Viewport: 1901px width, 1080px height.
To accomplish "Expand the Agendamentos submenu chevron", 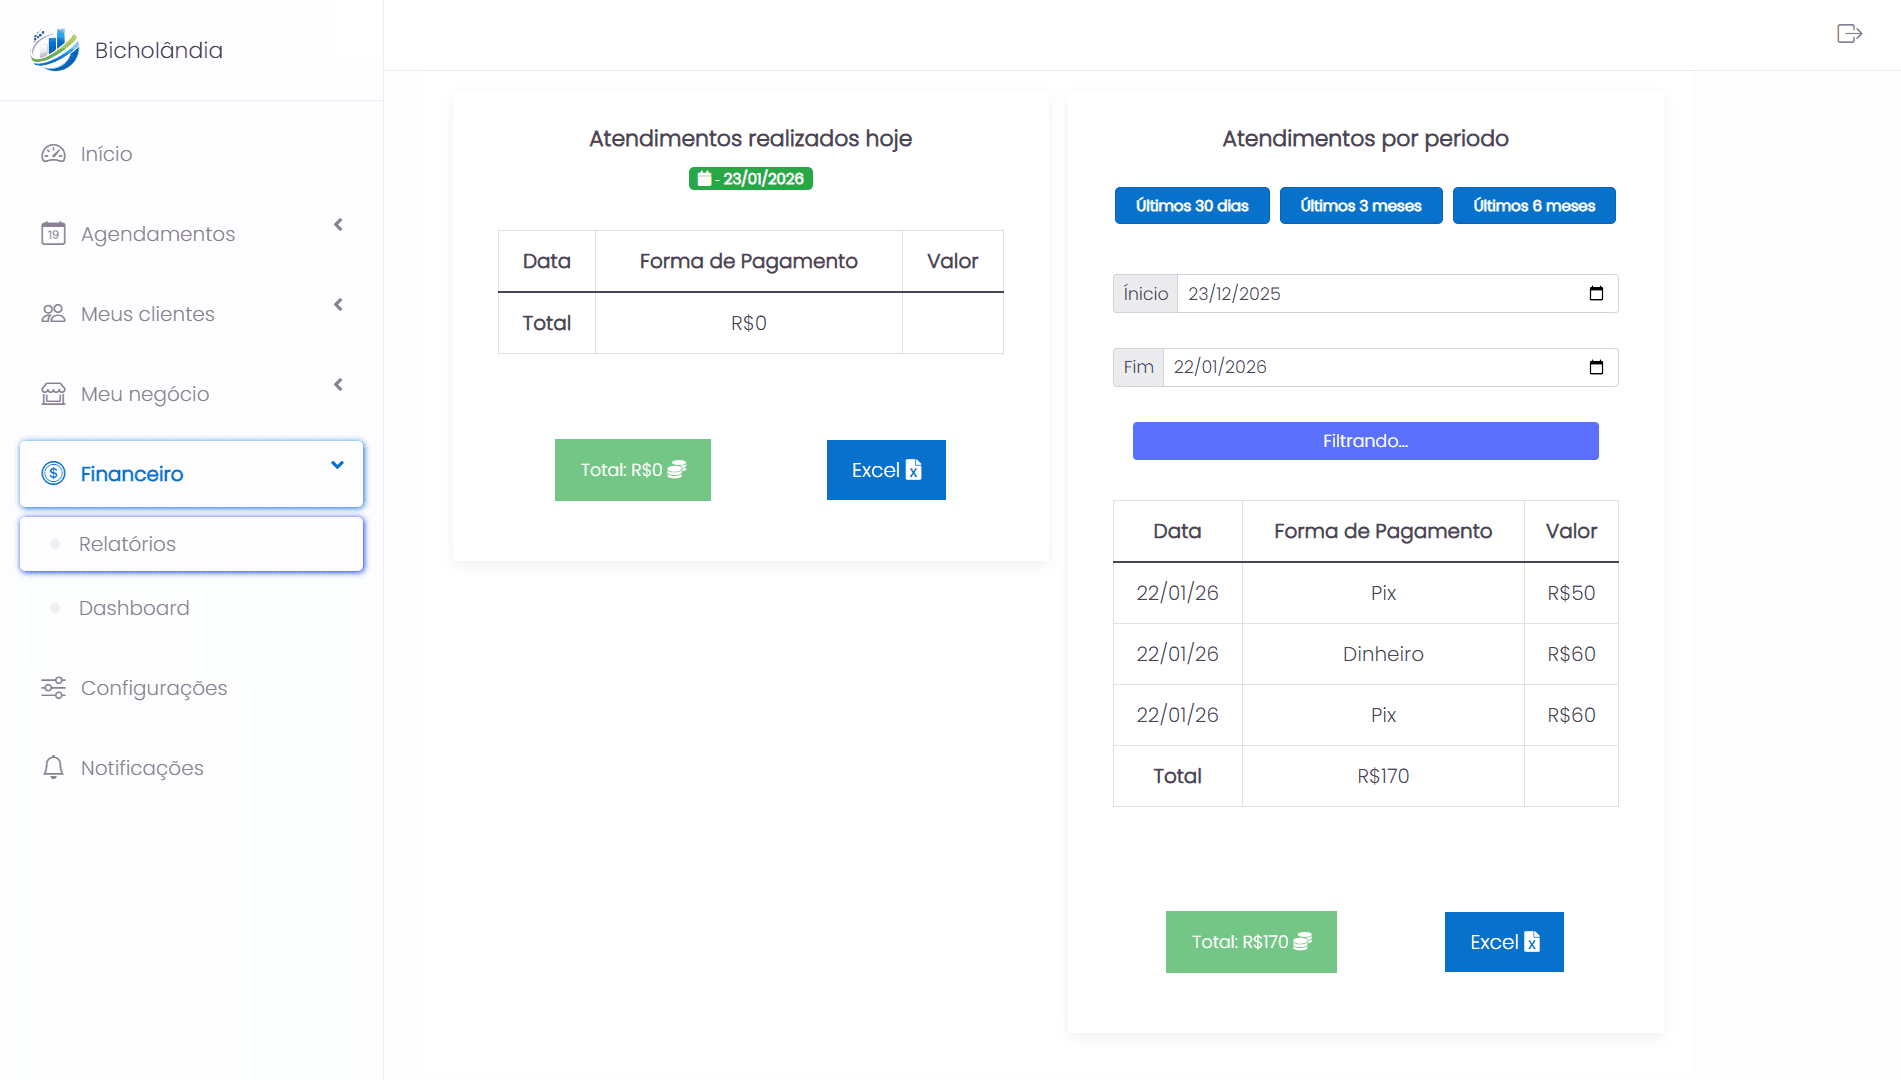I will coord(338,225).
